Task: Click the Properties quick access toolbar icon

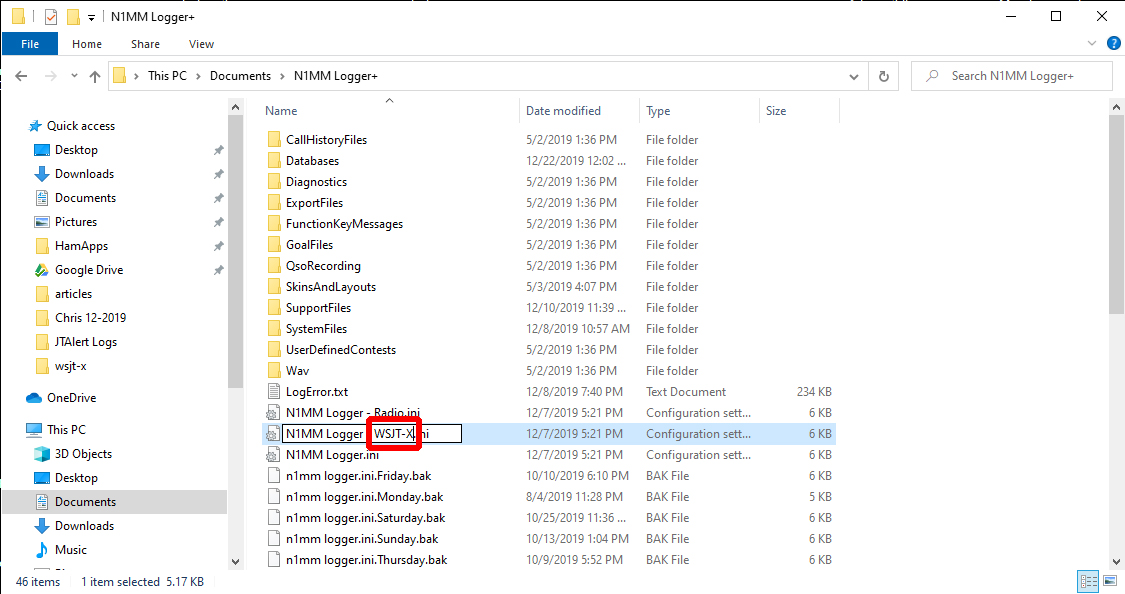Action: tap(50, 16)
